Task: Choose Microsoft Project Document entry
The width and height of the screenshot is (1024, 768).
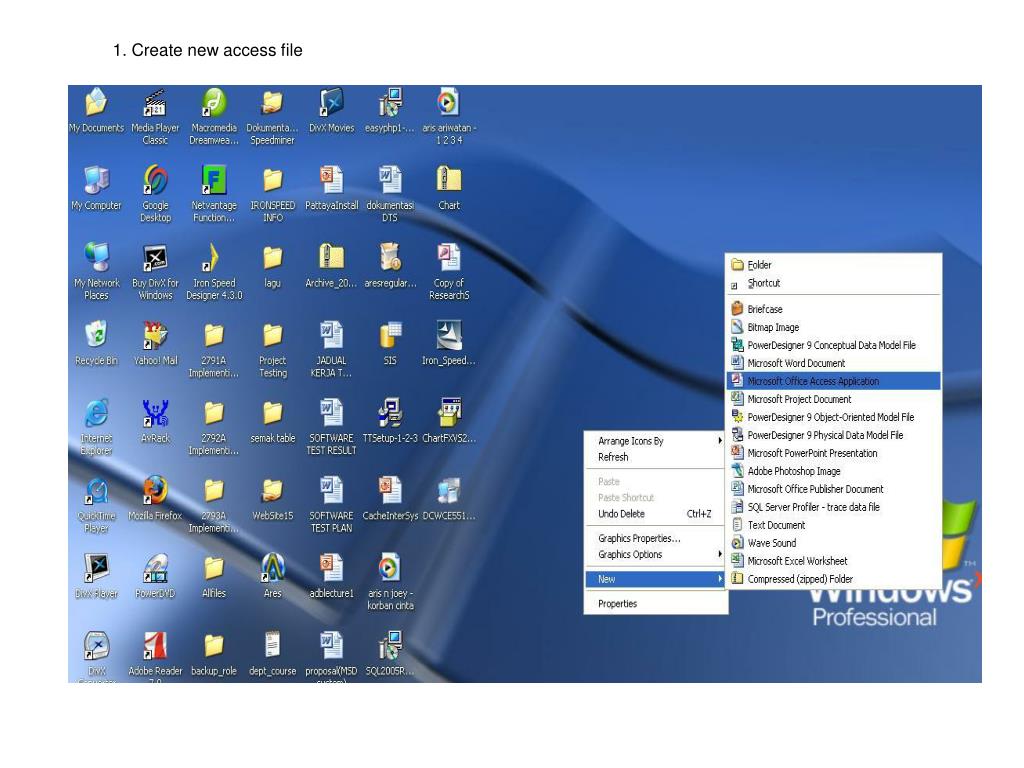Action: click(x=834, y=399)
